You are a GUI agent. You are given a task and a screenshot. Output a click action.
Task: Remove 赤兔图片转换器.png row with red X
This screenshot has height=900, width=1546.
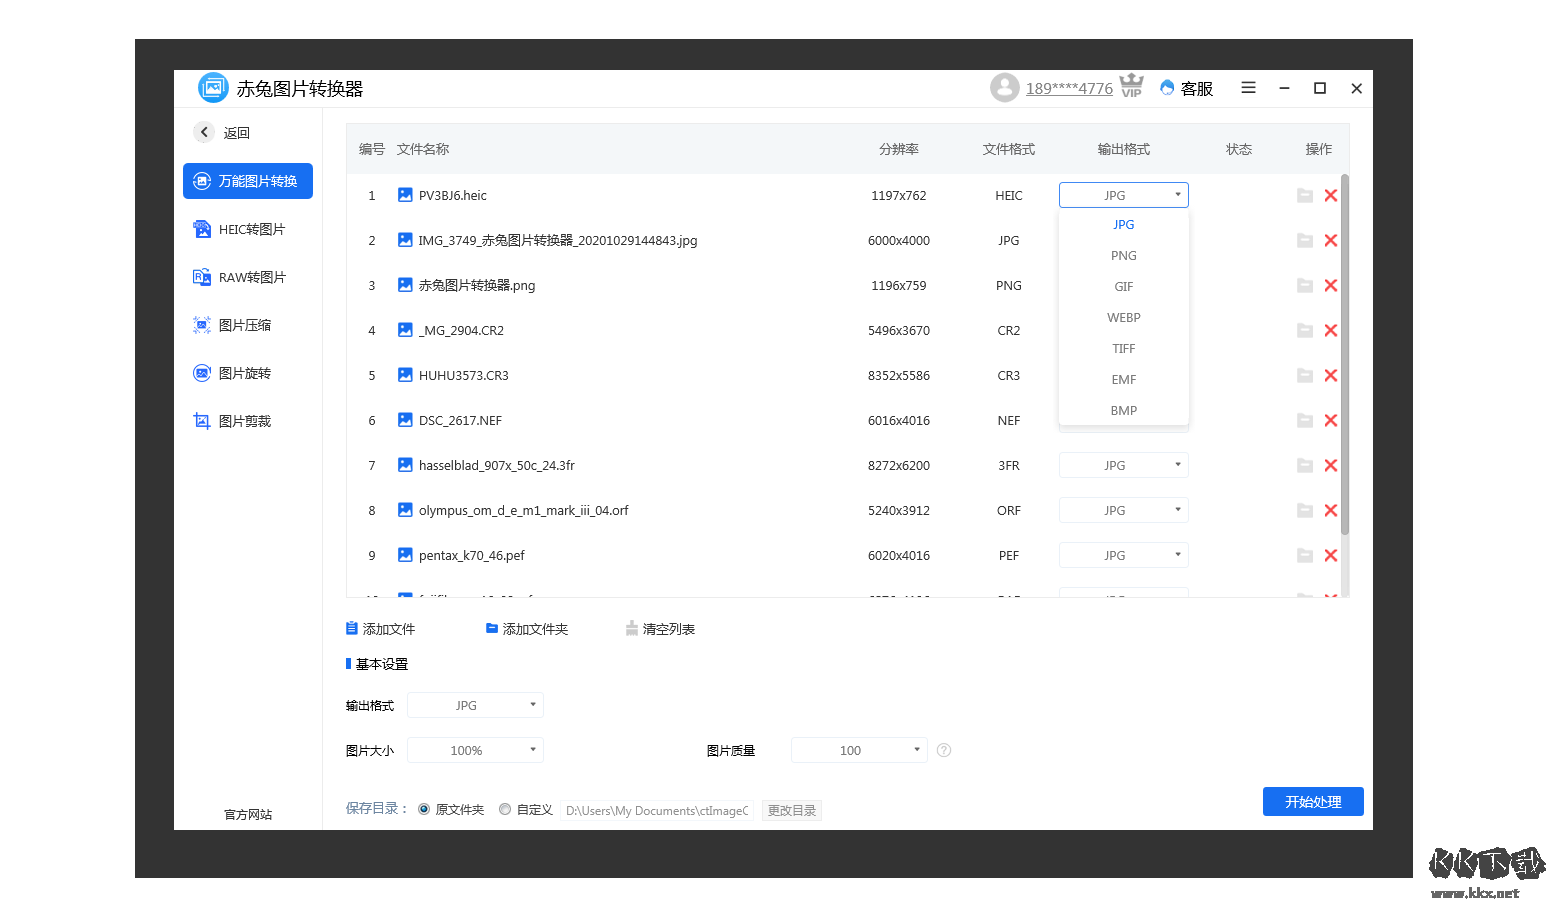pyautogui.click(x=1331, y=285)
